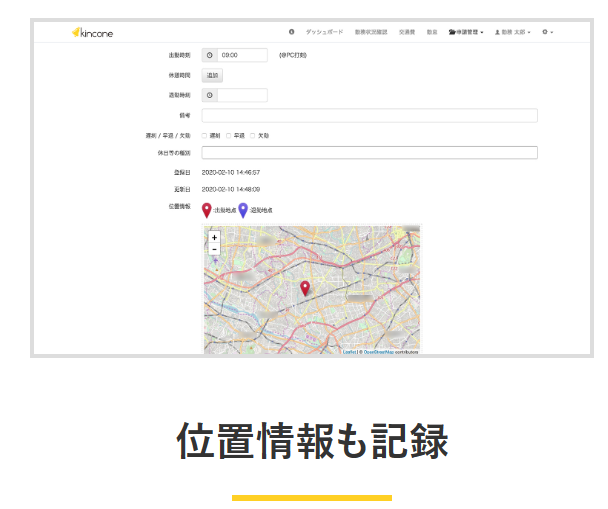Open the OpenStreetMap attribution link
The height and width of the screenshot is (509, 608).
378,352
